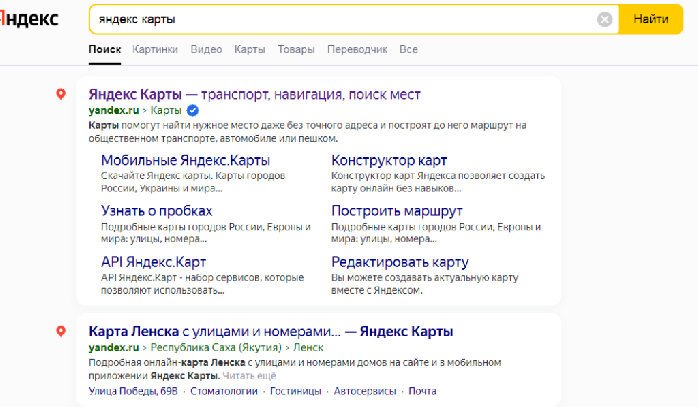Click the description Вы можете создавать актуальную карту

[x=425, y=284]
